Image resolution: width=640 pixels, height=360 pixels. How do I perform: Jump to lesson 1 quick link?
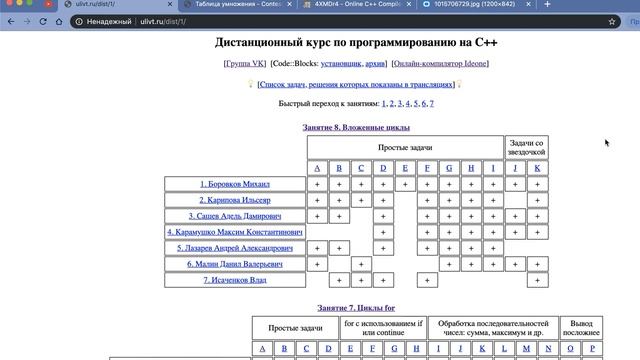[384, 104]
